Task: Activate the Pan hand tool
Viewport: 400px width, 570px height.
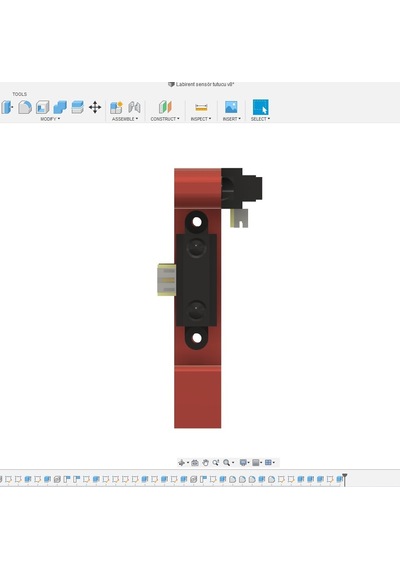Action: (205, 462)
